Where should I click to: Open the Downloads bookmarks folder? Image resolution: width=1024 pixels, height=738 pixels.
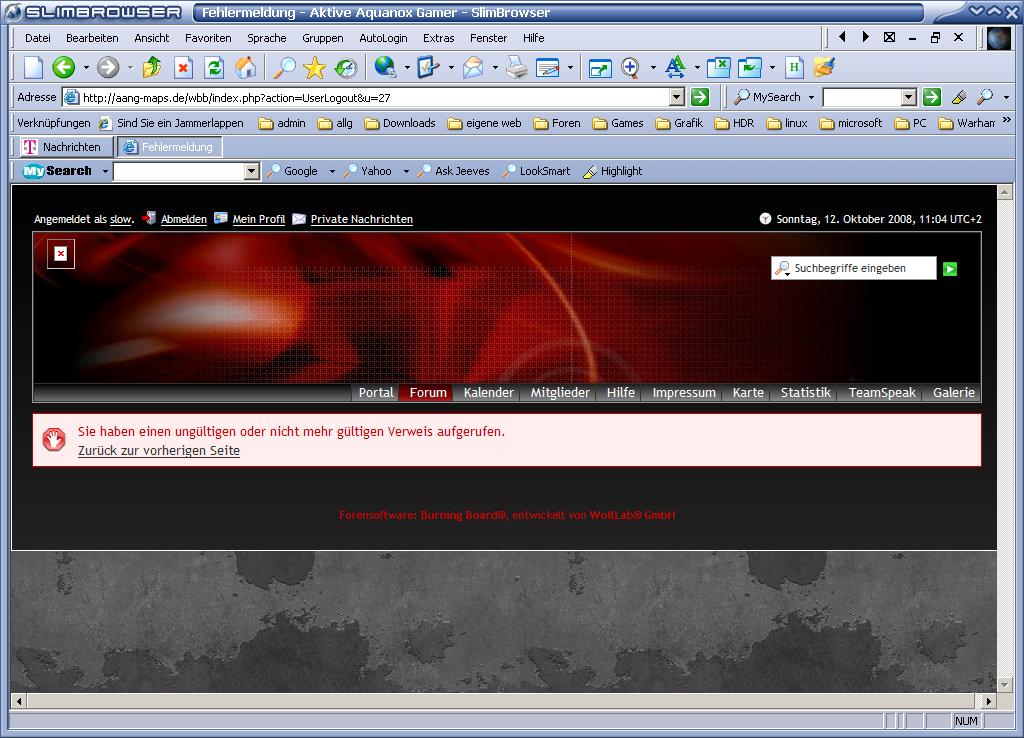tap(400, 123)
